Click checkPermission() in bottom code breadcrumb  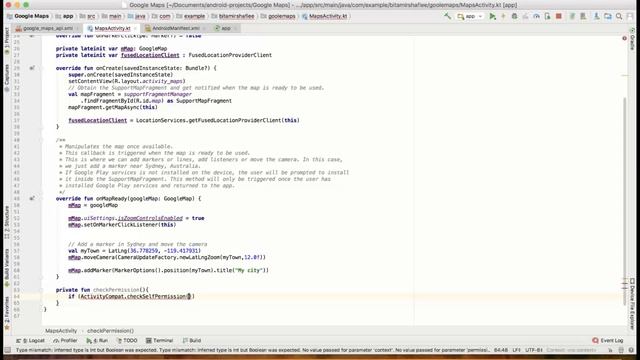pyautogui.click(x=110, y=331)
